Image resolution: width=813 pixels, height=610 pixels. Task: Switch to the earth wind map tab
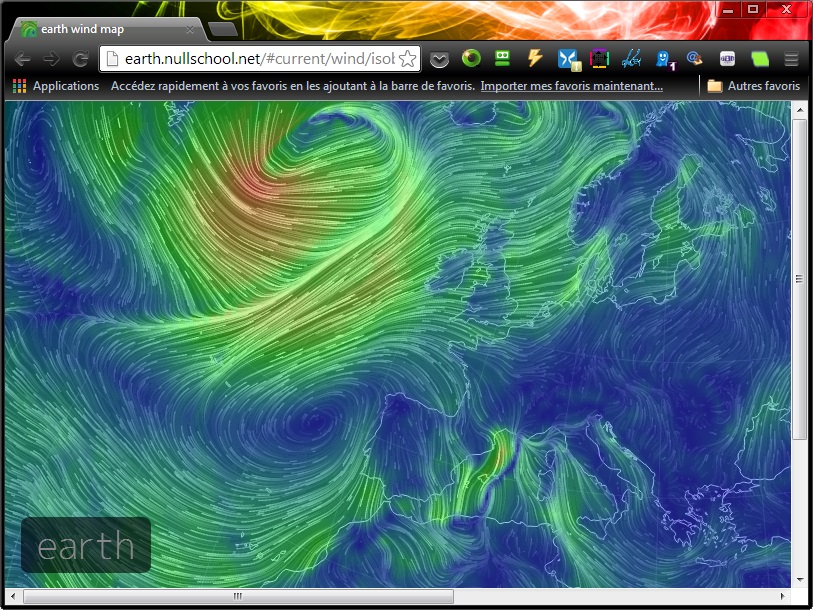[106, 29]
